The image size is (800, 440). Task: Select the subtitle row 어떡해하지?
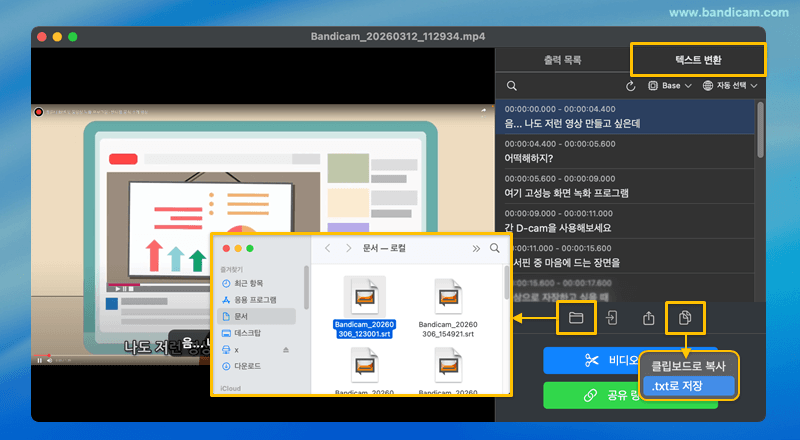point(624,152)
